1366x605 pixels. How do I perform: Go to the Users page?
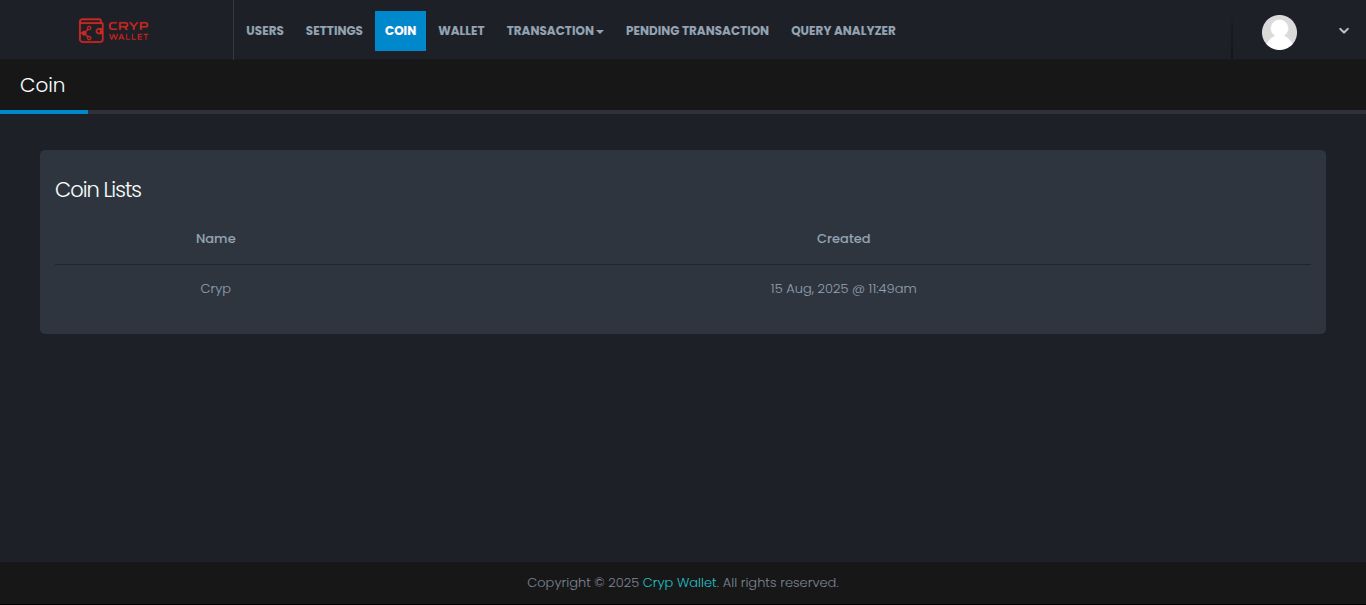coord(265,31)
